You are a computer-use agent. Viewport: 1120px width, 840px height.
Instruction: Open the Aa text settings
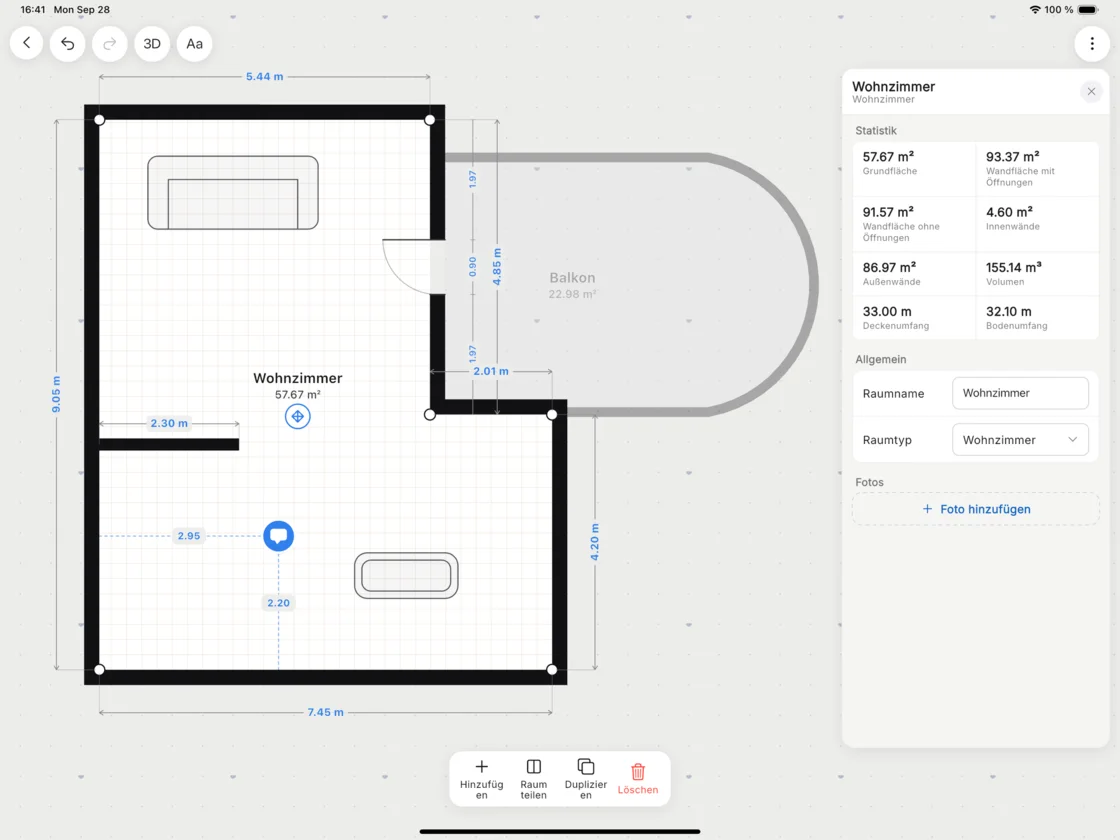click(x=194, y=44)
